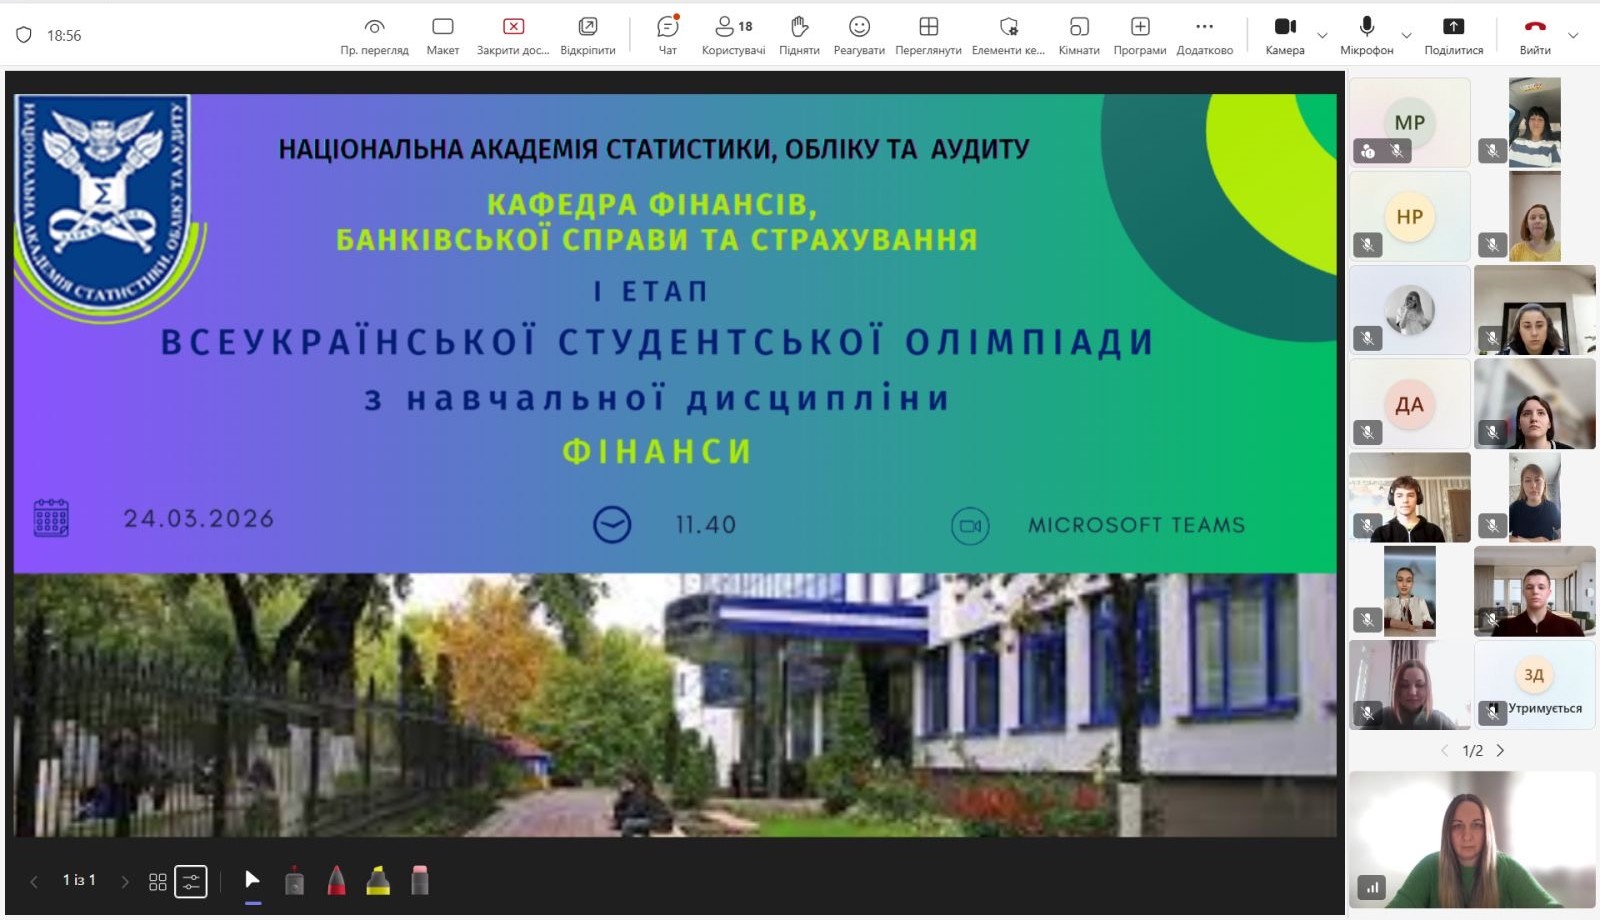Image resolution: width=1600 pixels, height=920 pixels.
Task: Open the Переглянути view menu
Action: [928, 35]
